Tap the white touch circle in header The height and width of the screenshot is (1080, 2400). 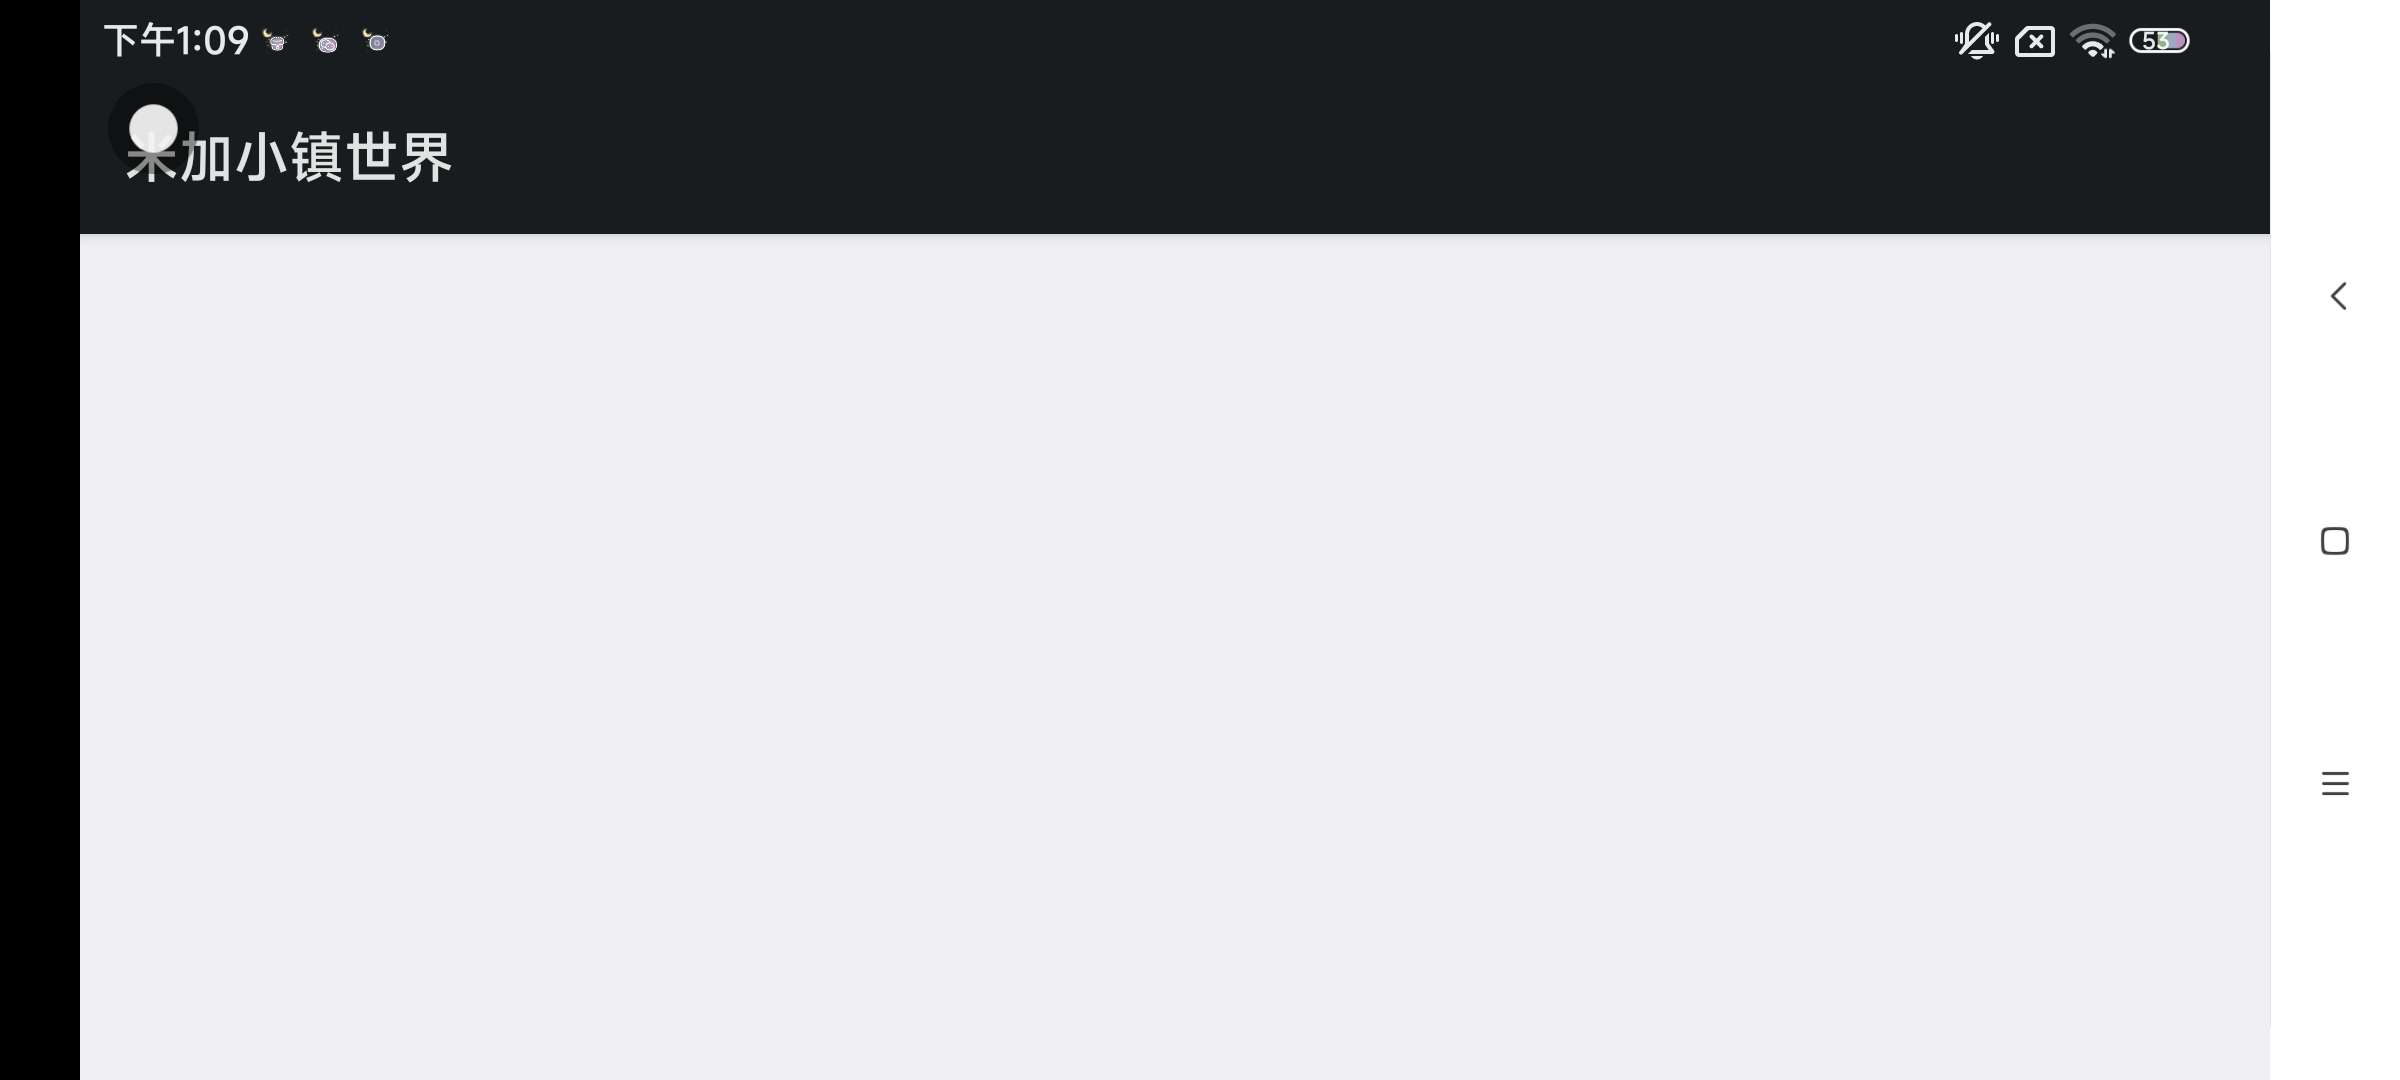153,129
